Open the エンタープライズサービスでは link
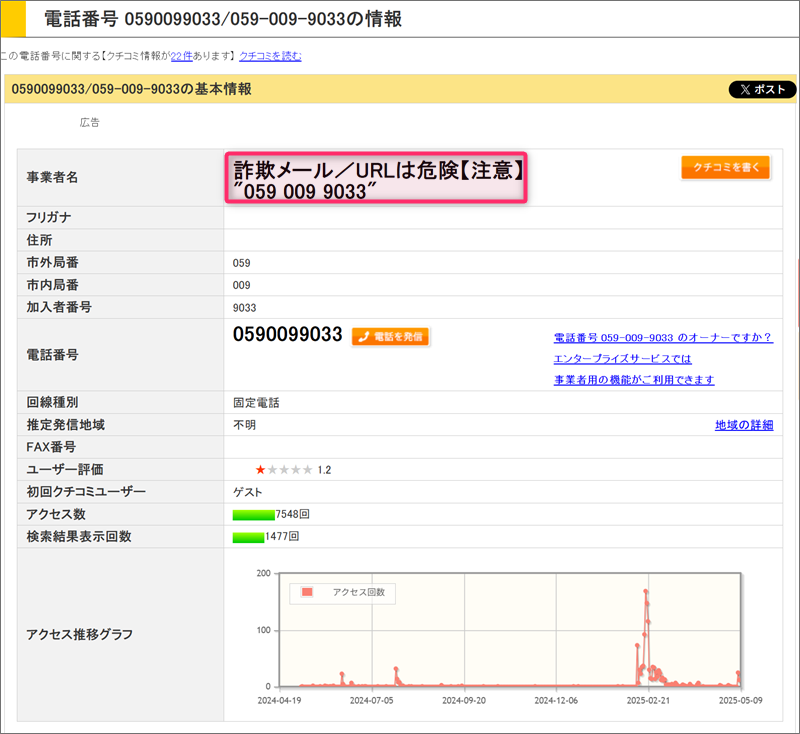The image size is (800, 734). 622,359
